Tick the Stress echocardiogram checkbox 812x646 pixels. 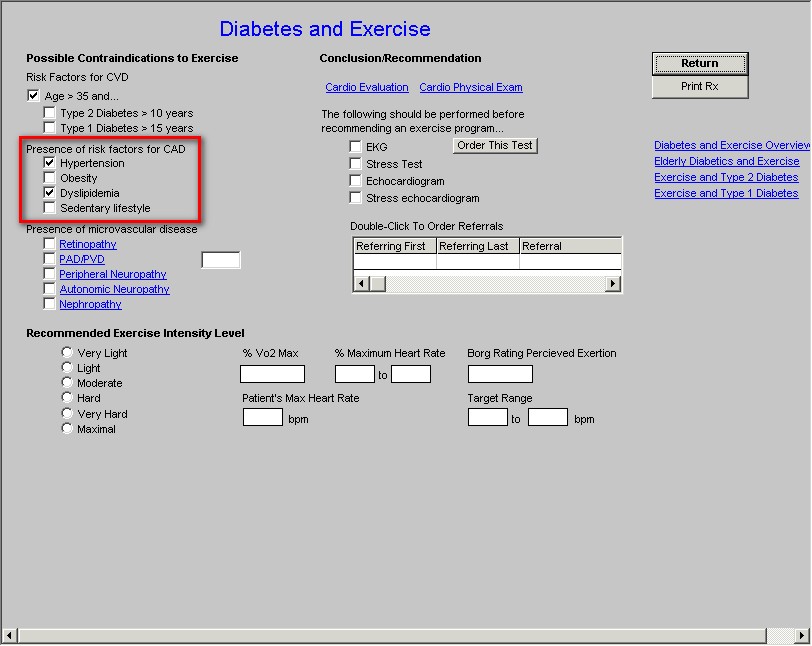(x=355, y=198)
